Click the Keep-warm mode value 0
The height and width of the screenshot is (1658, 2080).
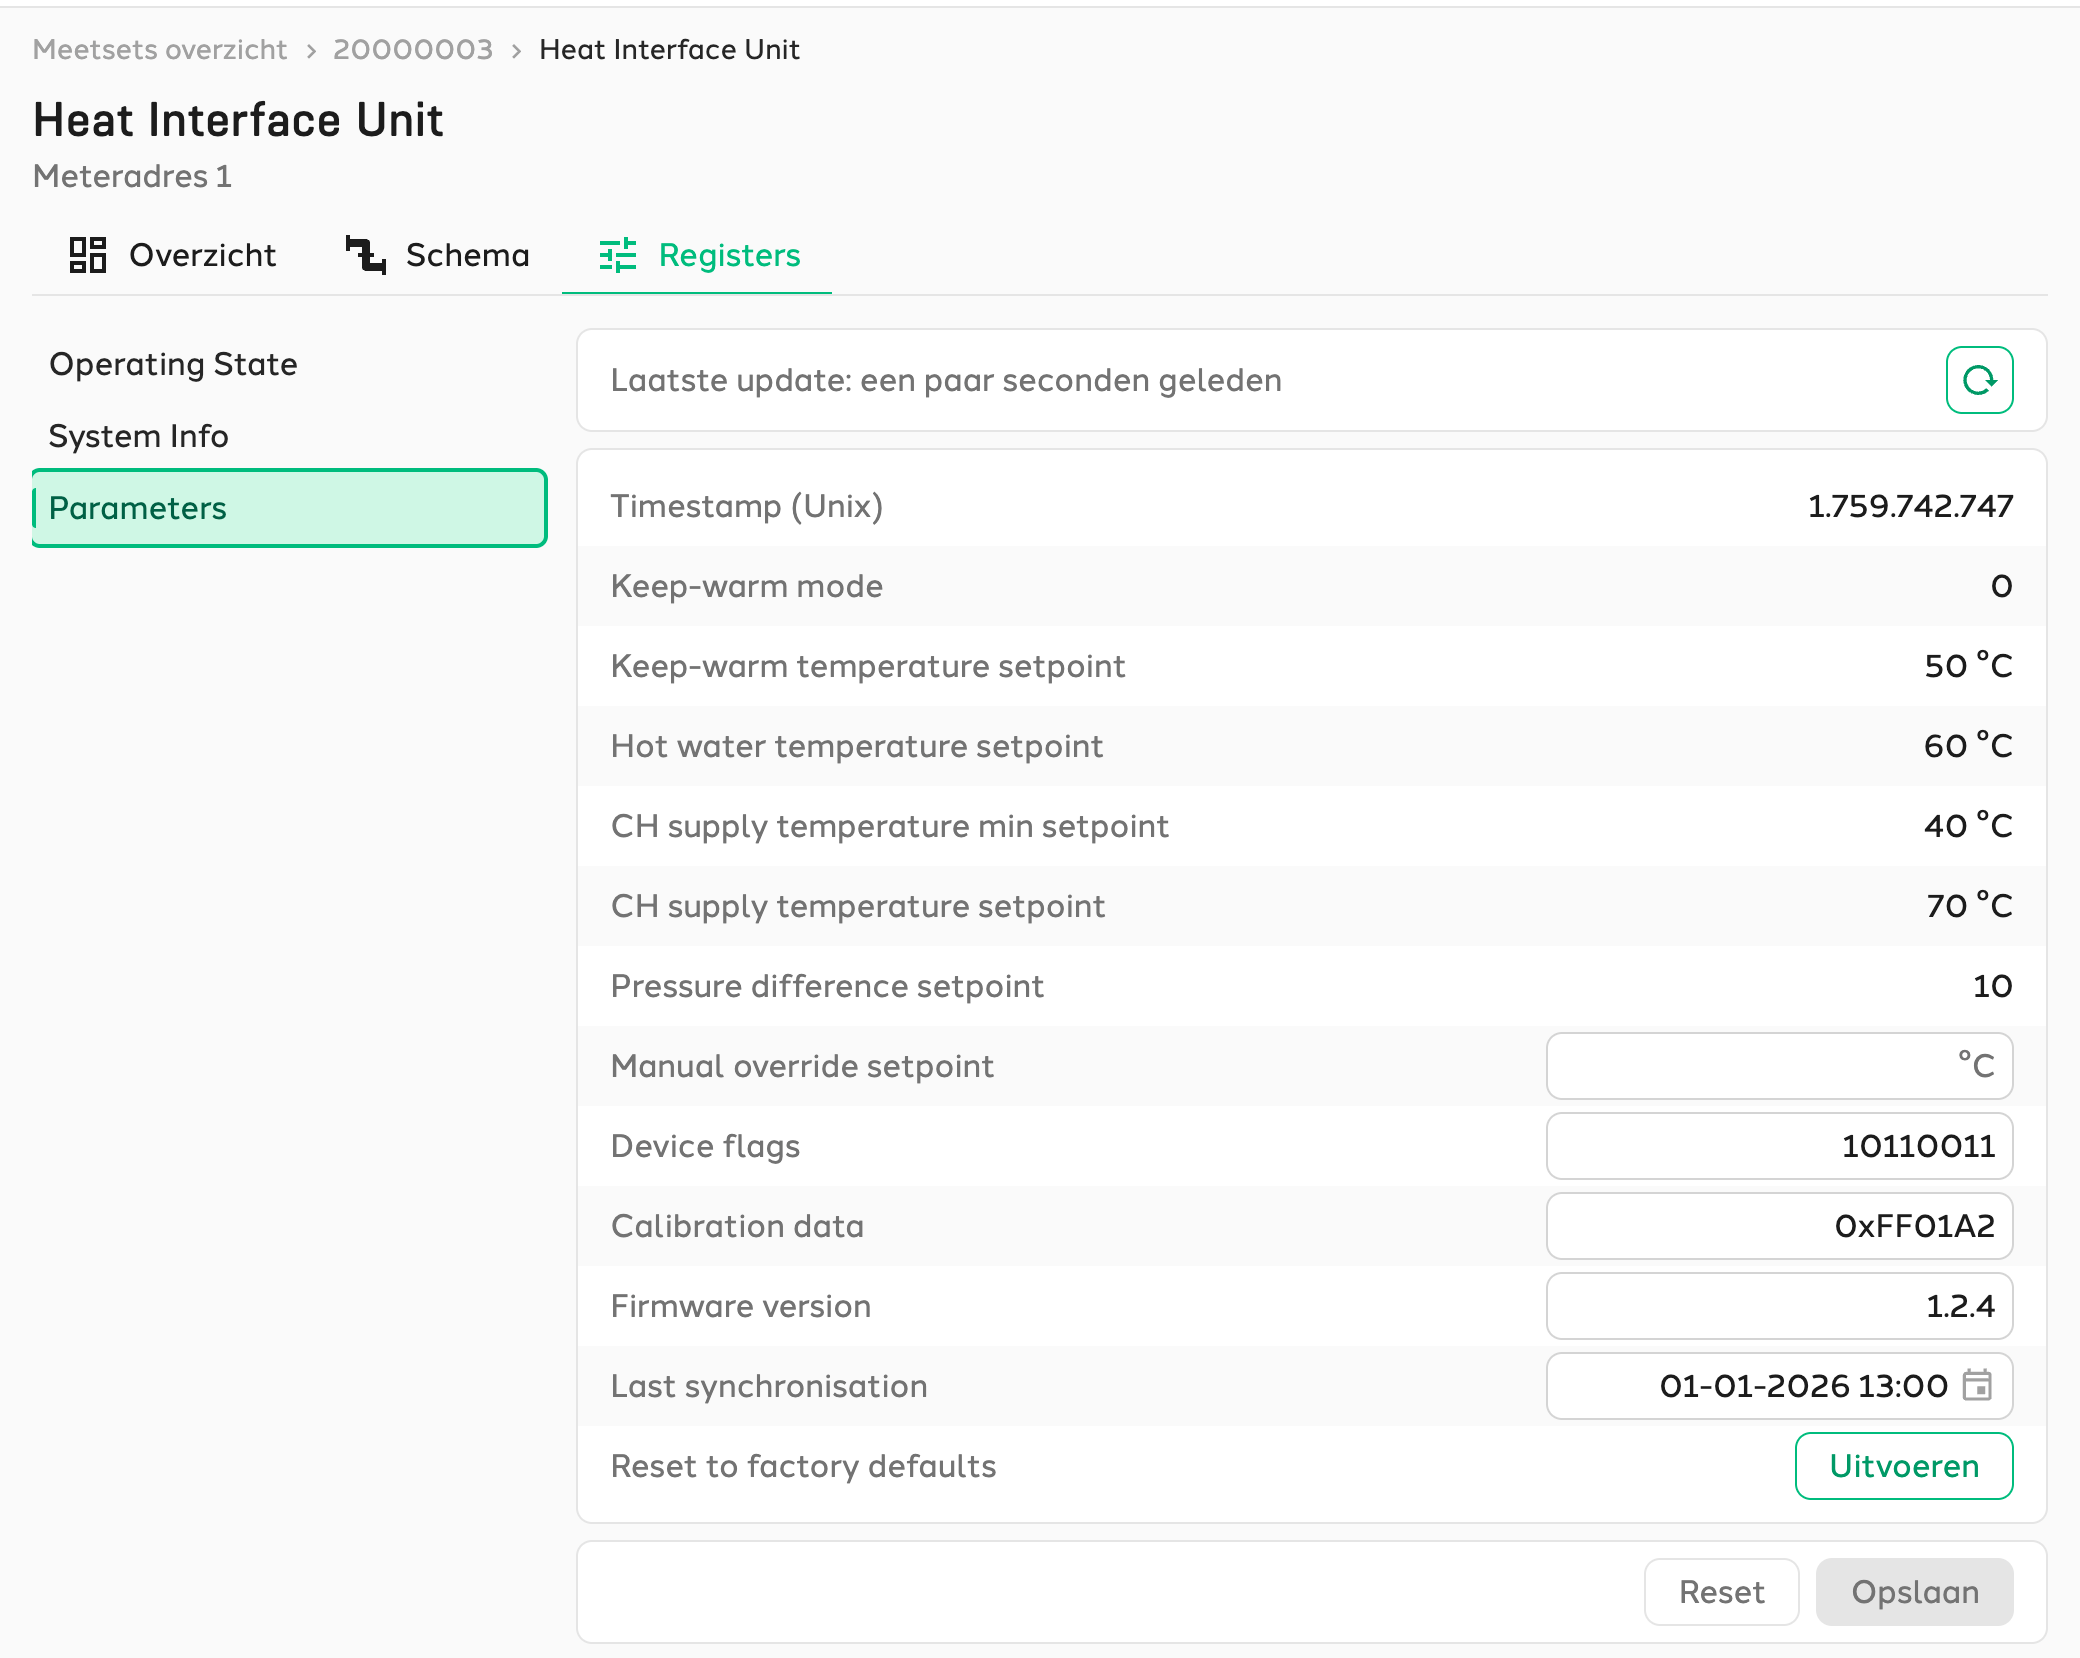[x=2001, y=586]
